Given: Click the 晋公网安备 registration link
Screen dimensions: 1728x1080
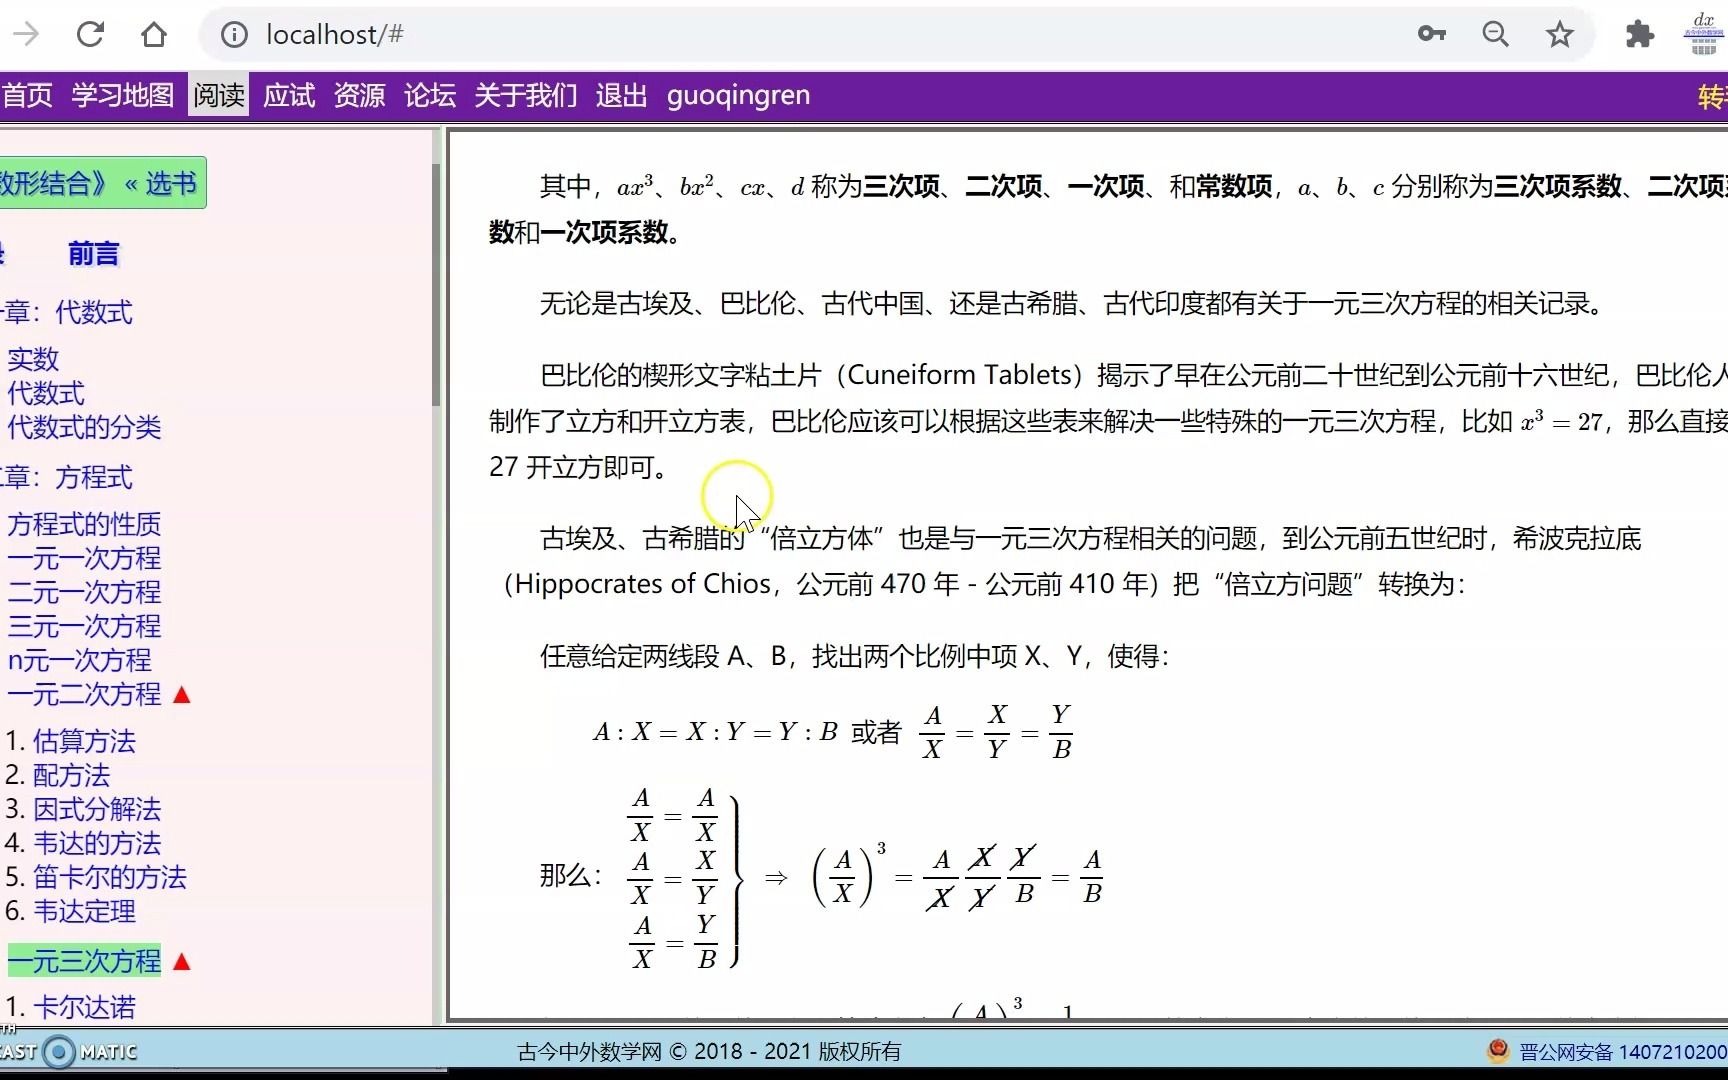Looking at the screenshot, I should [x=1623, y=1052].
